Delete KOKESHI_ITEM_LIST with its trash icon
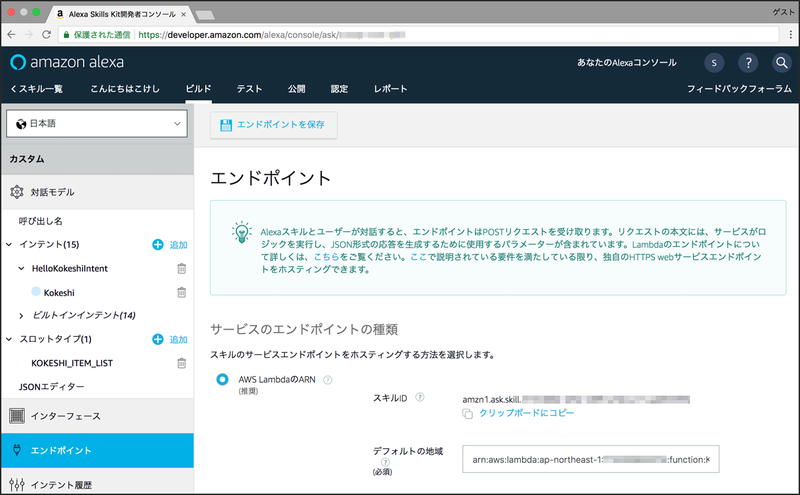The image size is (800, 495). (182, 363)
